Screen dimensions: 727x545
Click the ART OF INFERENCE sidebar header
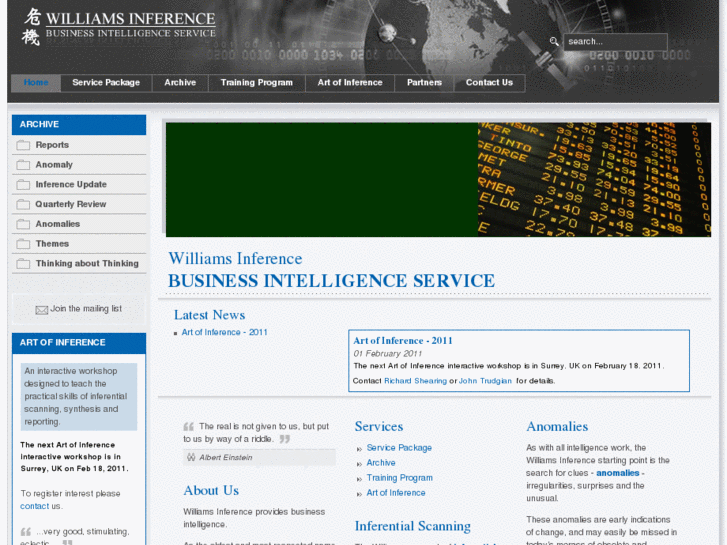pyautogui.click(x=79, y=343)
